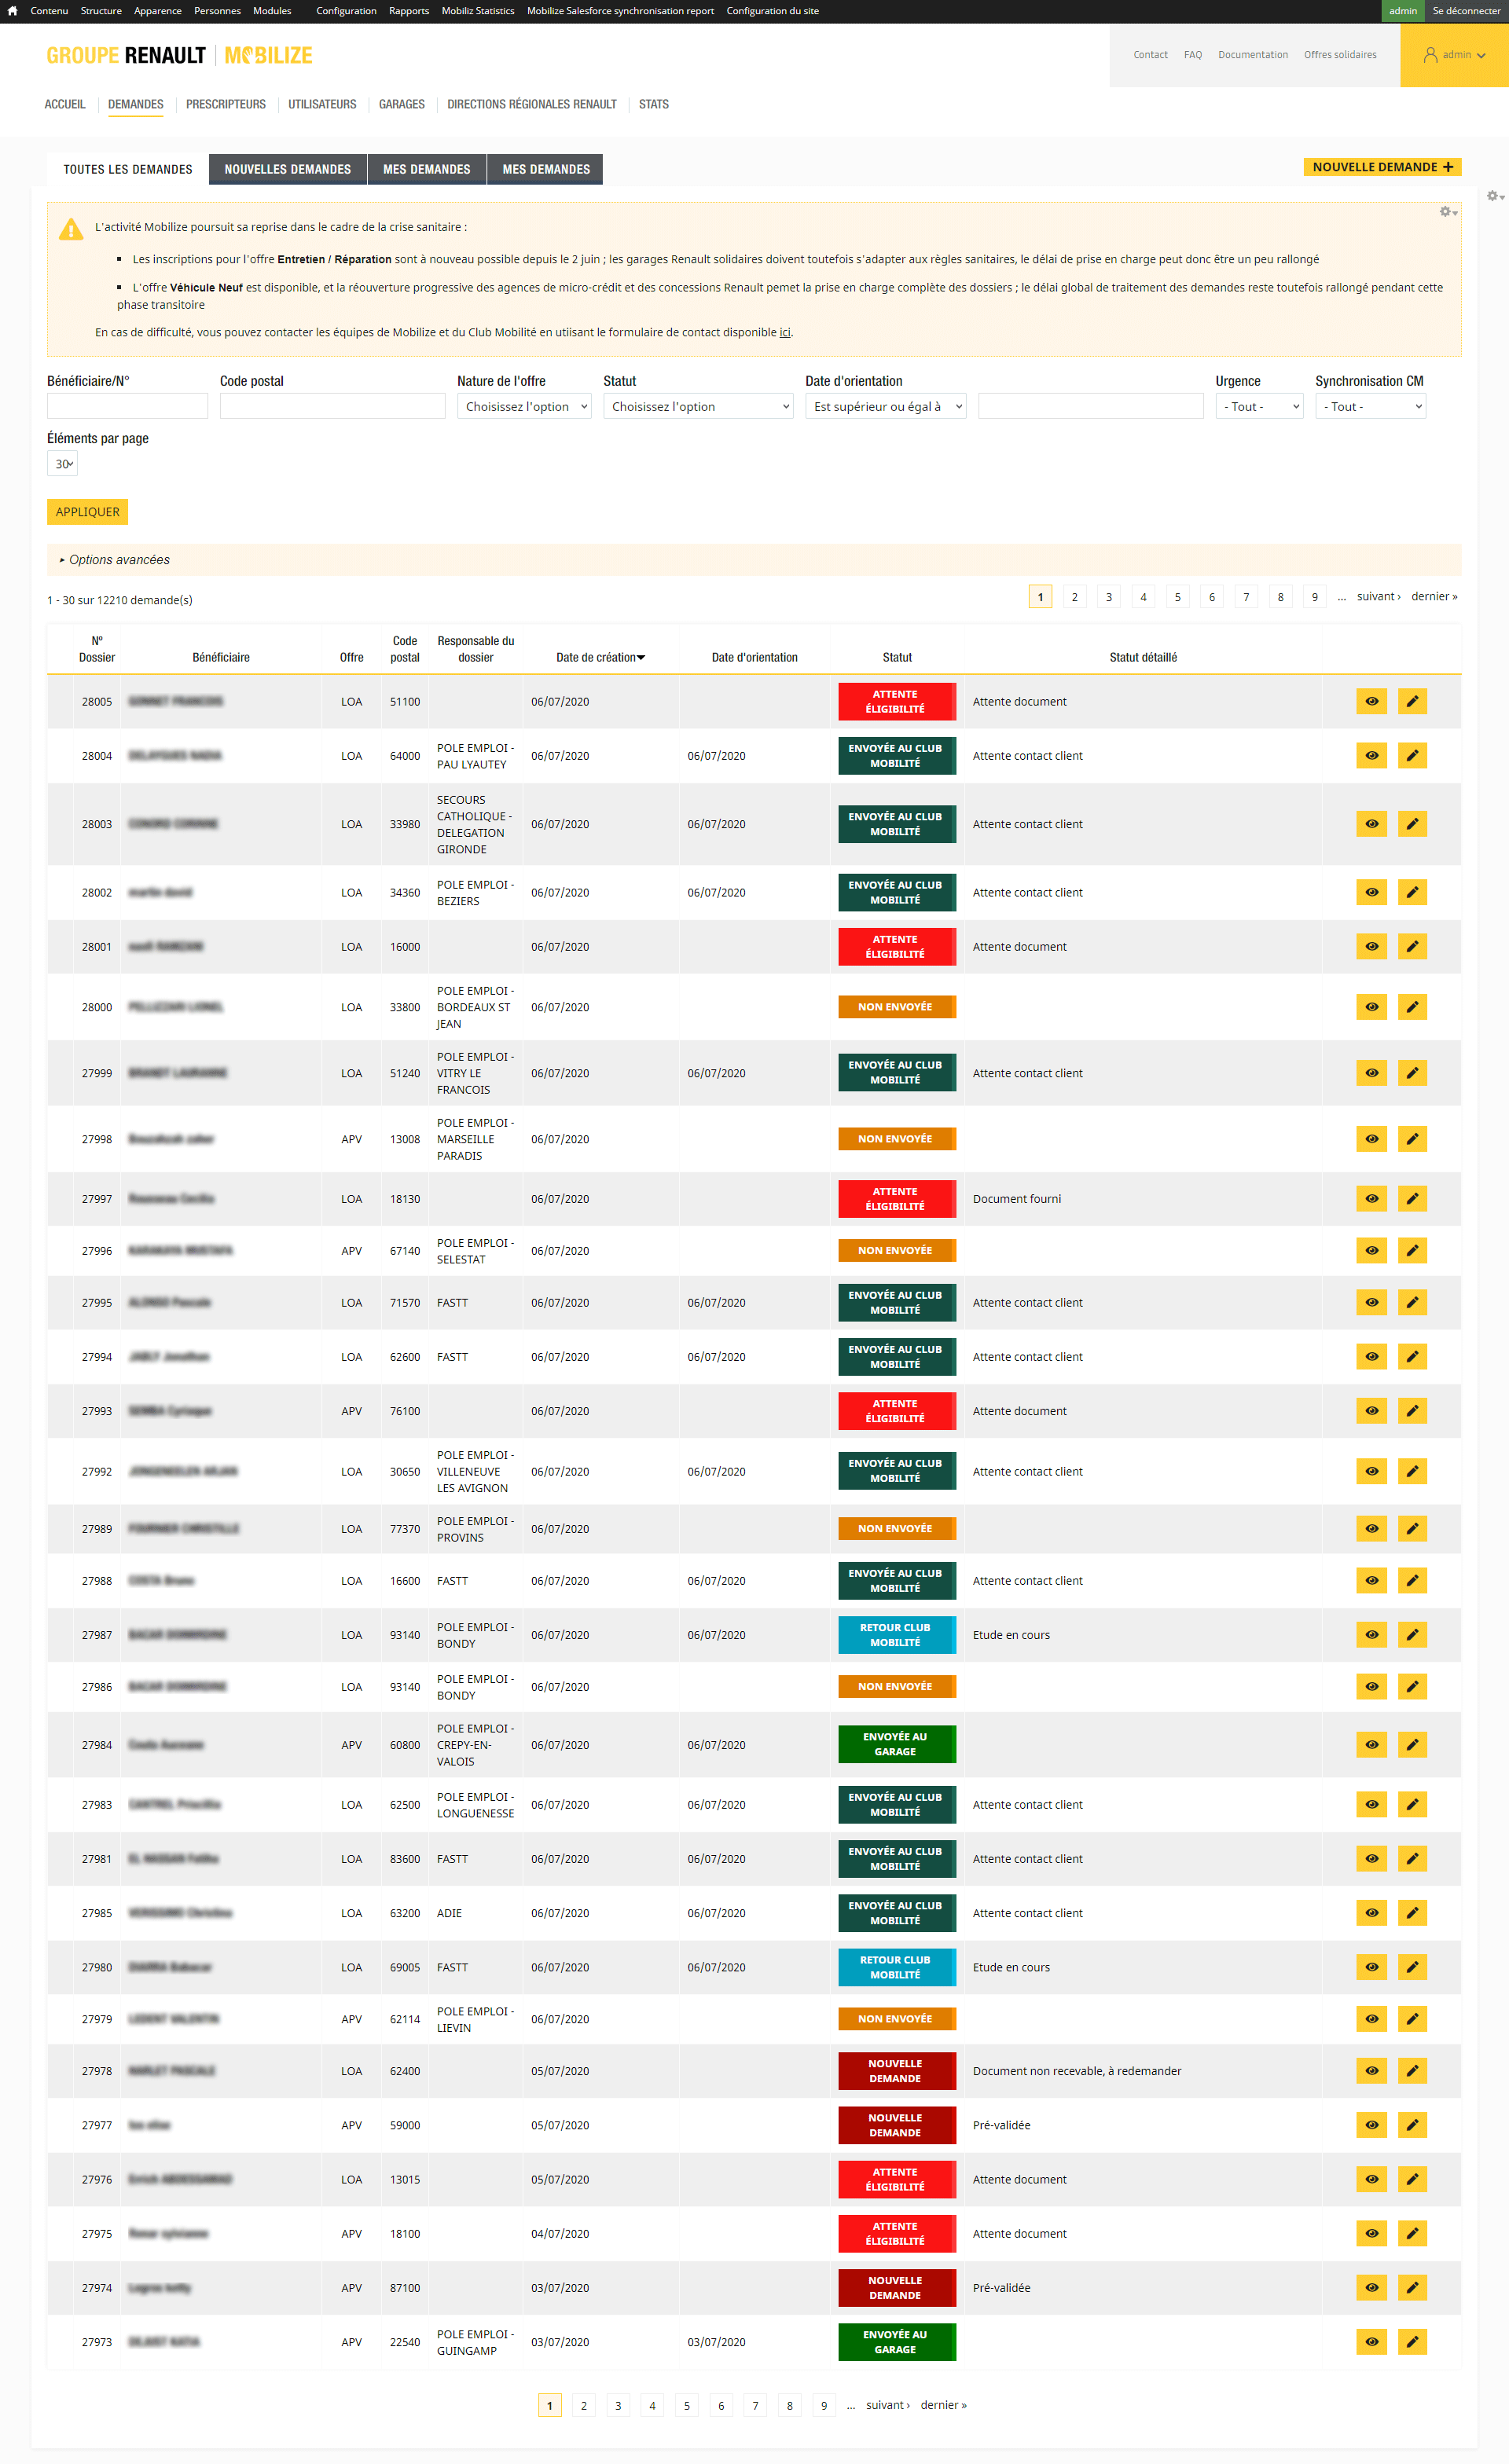Edit dossier 27973 with its pencil icon

tap(1412, 2342)
